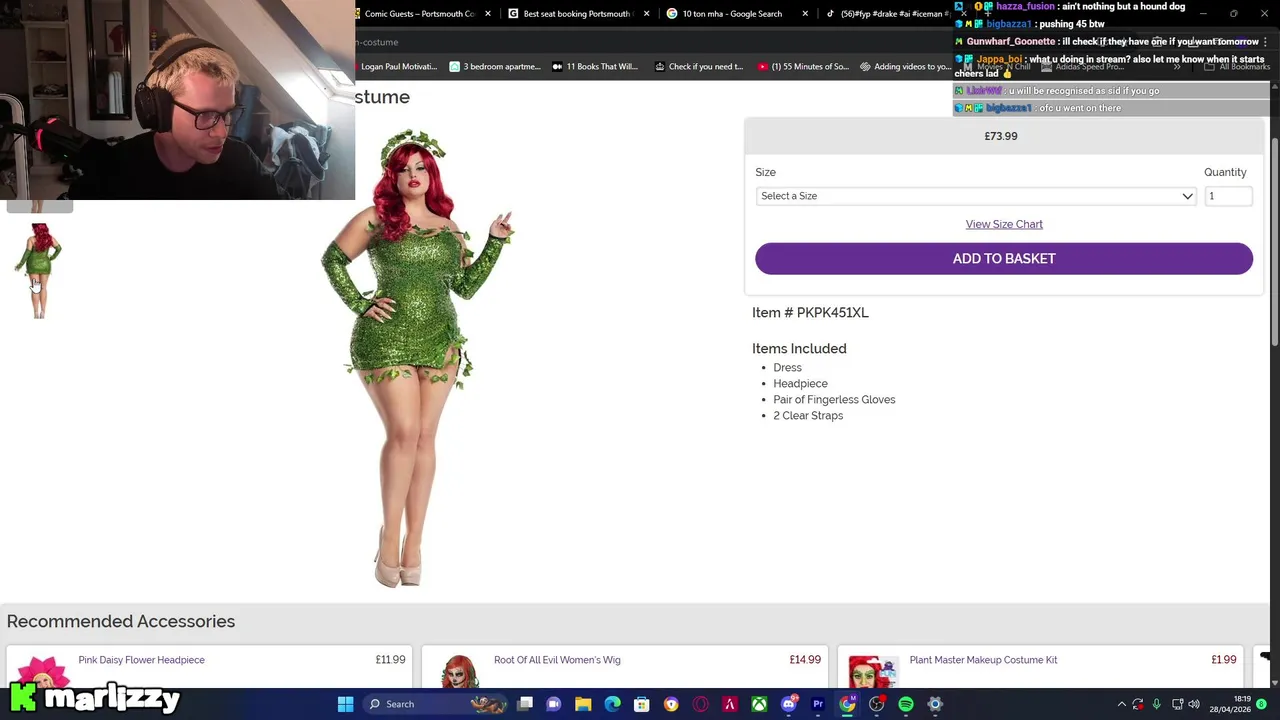Click the sync status tray icon
1280x720 pixels.
pyautogui.click(x=1138, y=704)
